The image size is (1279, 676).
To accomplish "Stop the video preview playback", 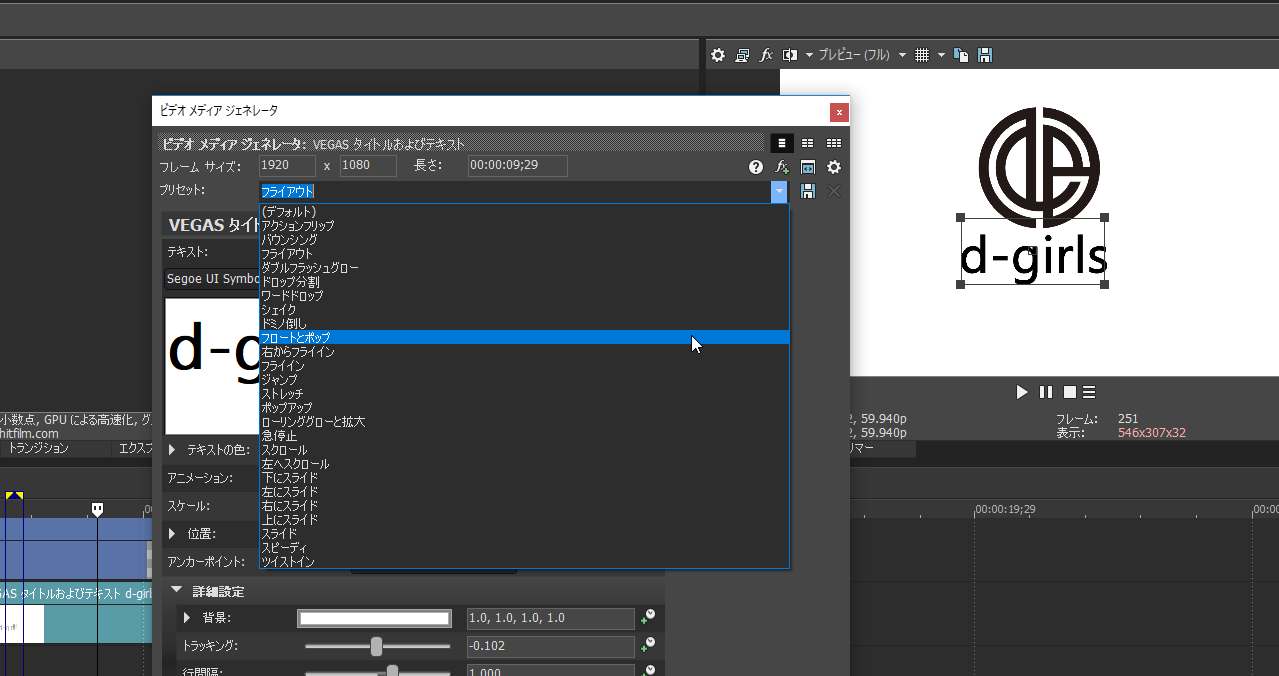I will pyautogui.click(x=1069, y=392).
